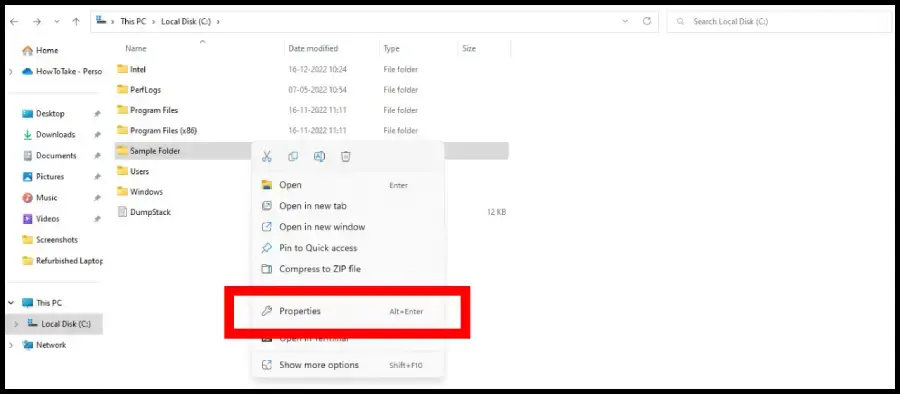Click This PC in the address breadcrumb
Image resolution: width=900 pixels, height=394 pixels.
click(133, 21)
